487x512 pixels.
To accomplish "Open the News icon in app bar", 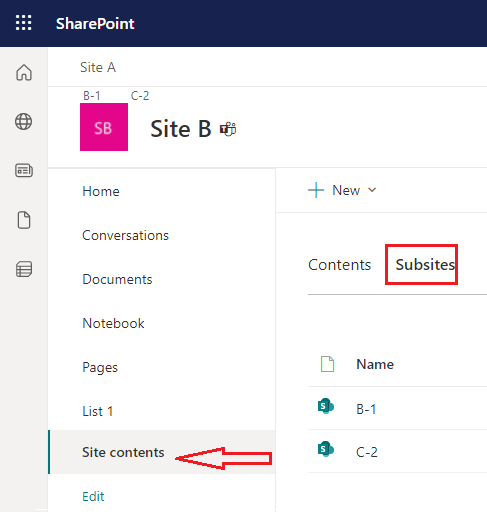I will 24,170.
